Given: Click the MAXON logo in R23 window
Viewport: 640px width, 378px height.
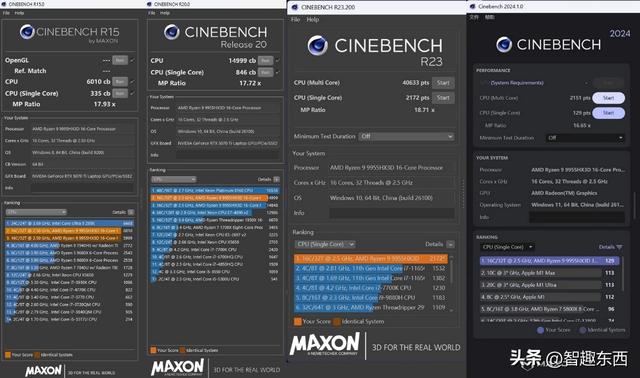Looking at the screenshot, I should pyautogui.click(x=325, y=344).
